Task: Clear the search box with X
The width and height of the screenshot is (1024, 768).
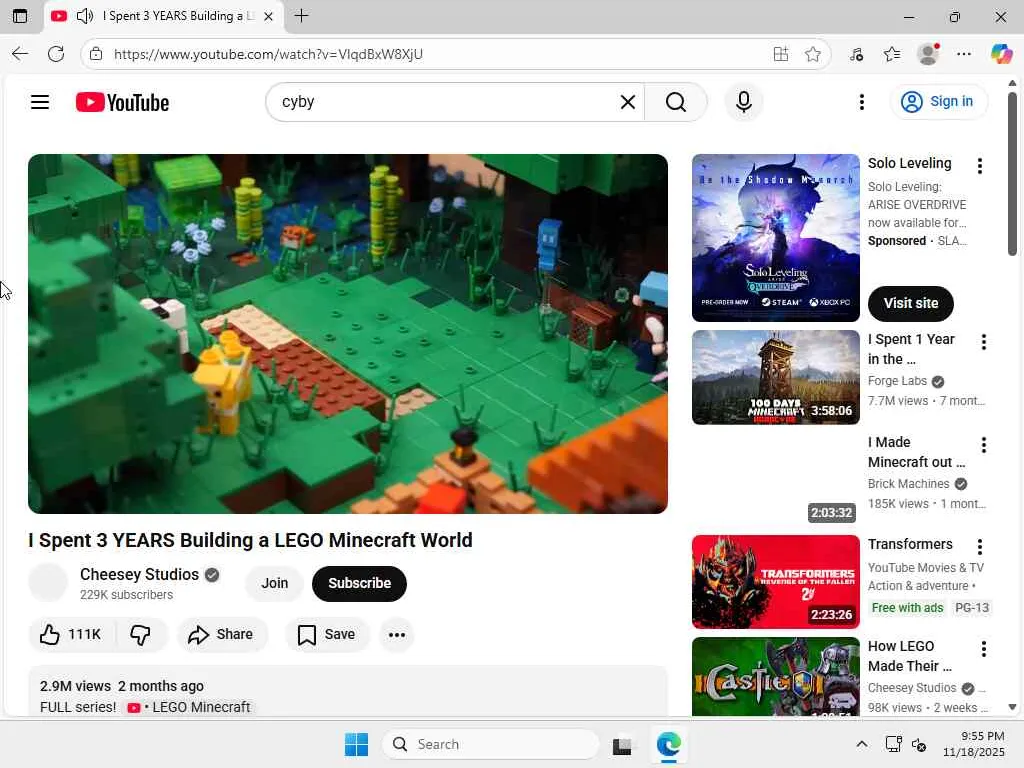Action: point(628,102)
